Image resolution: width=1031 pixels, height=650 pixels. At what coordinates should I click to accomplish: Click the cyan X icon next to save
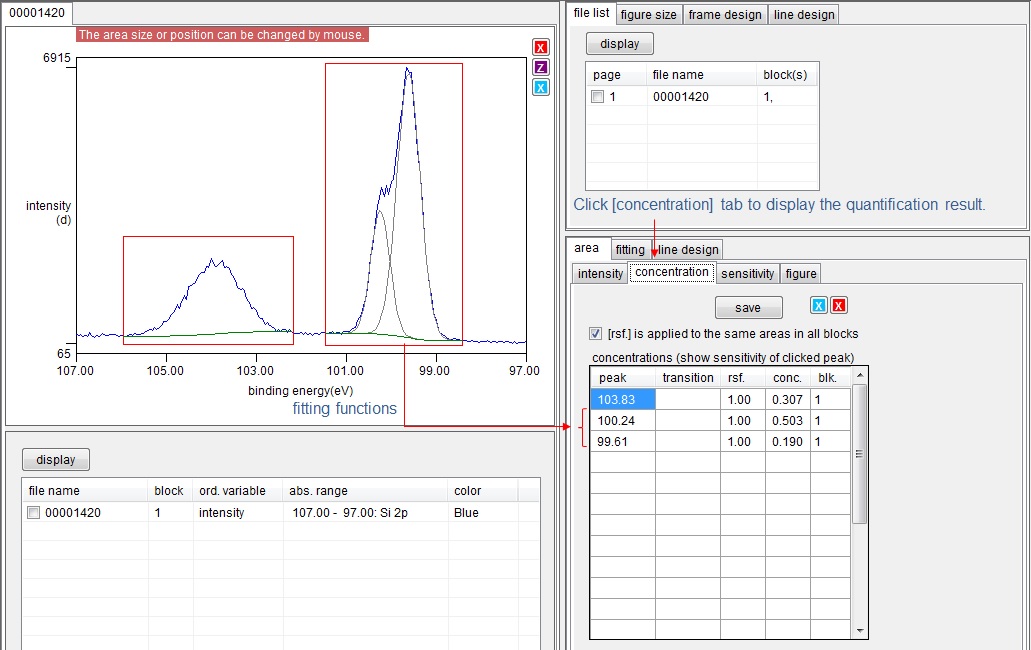tap(819, 306)
